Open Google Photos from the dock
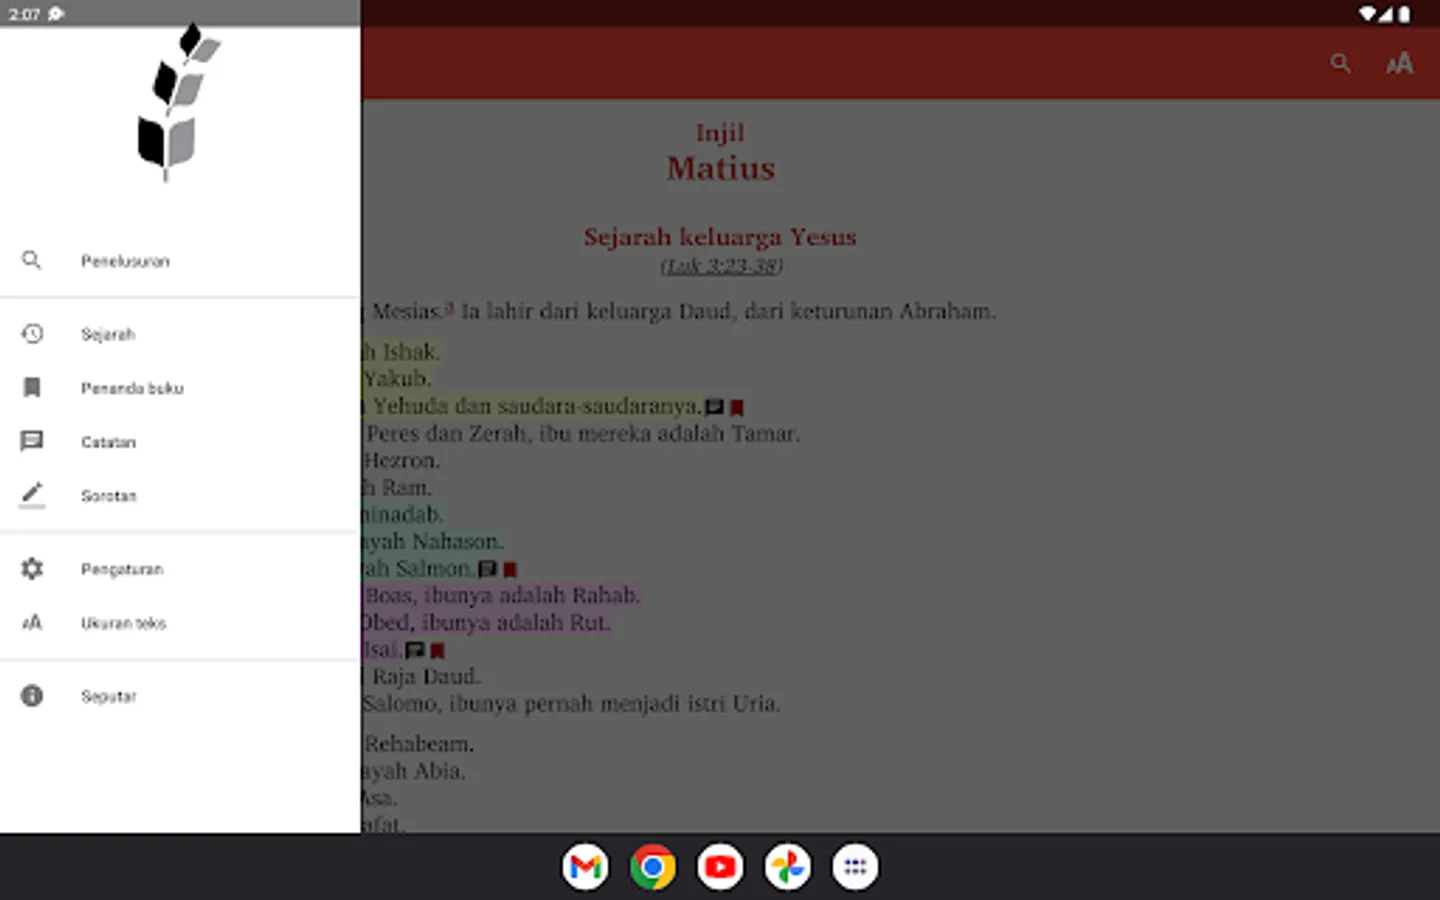The height and width of the screenshot is (900, 1440). point(788,867)
